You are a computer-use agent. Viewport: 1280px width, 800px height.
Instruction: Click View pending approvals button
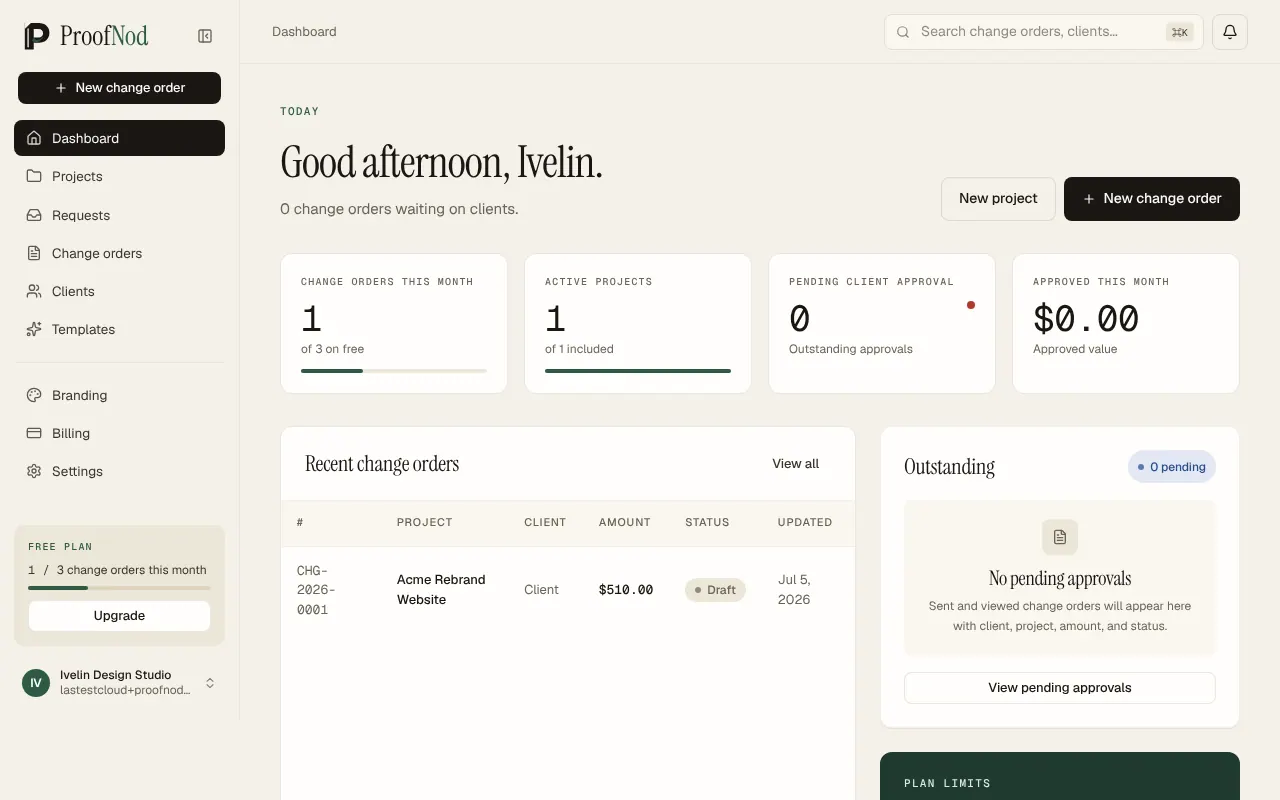[1060, 688]
